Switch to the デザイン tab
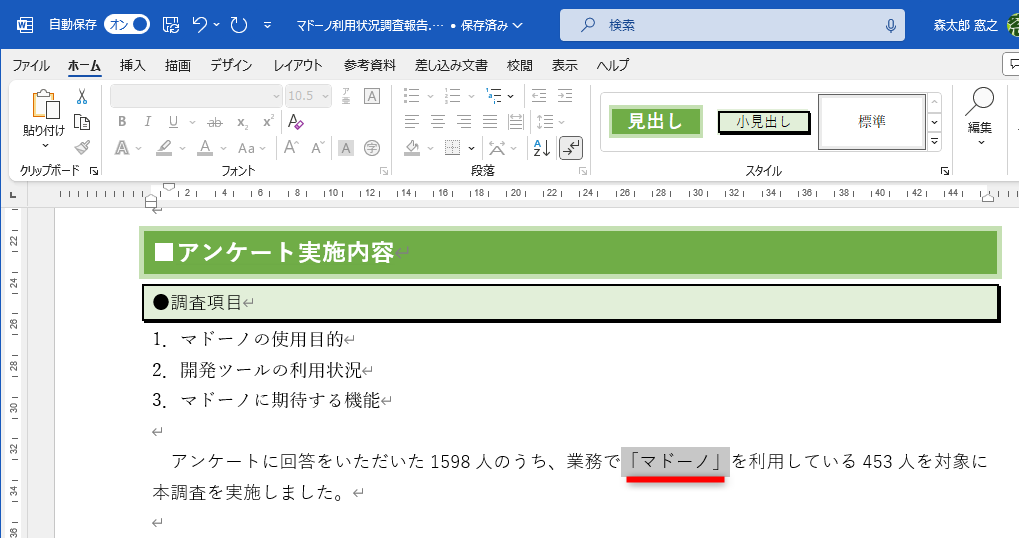Image resolution: width=1019 pixels, height=538 pixels. (x=231, y=65)
